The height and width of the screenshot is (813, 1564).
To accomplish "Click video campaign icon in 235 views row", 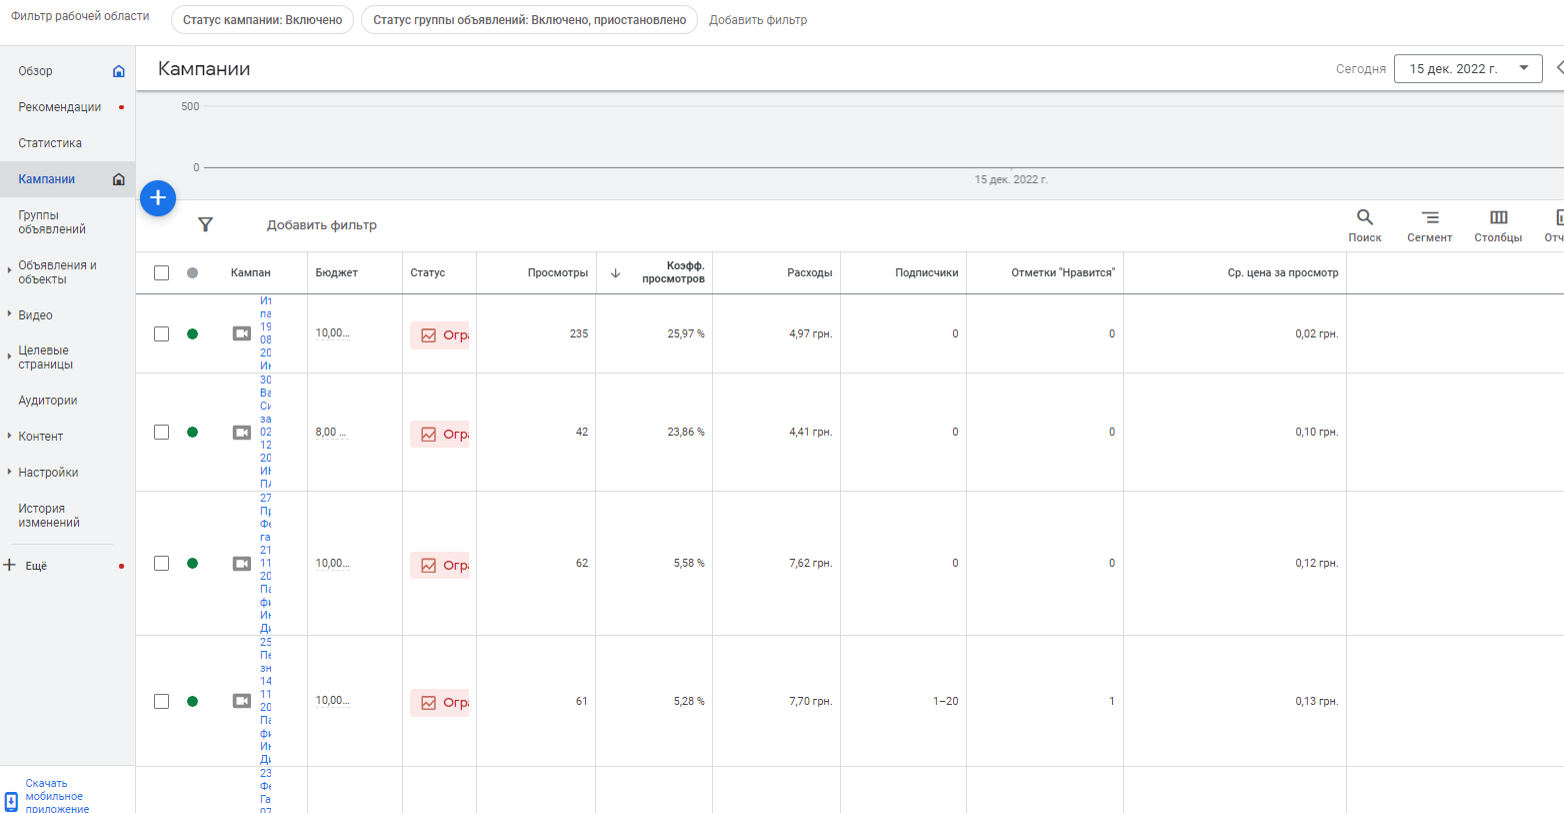I will pos(242,334).
